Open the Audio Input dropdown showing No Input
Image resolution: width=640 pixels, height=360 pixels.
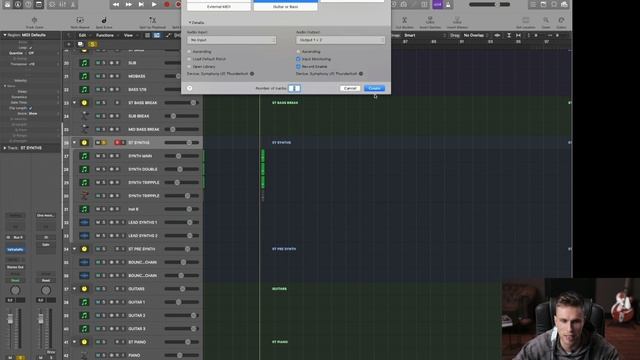(x=231, y=40)
